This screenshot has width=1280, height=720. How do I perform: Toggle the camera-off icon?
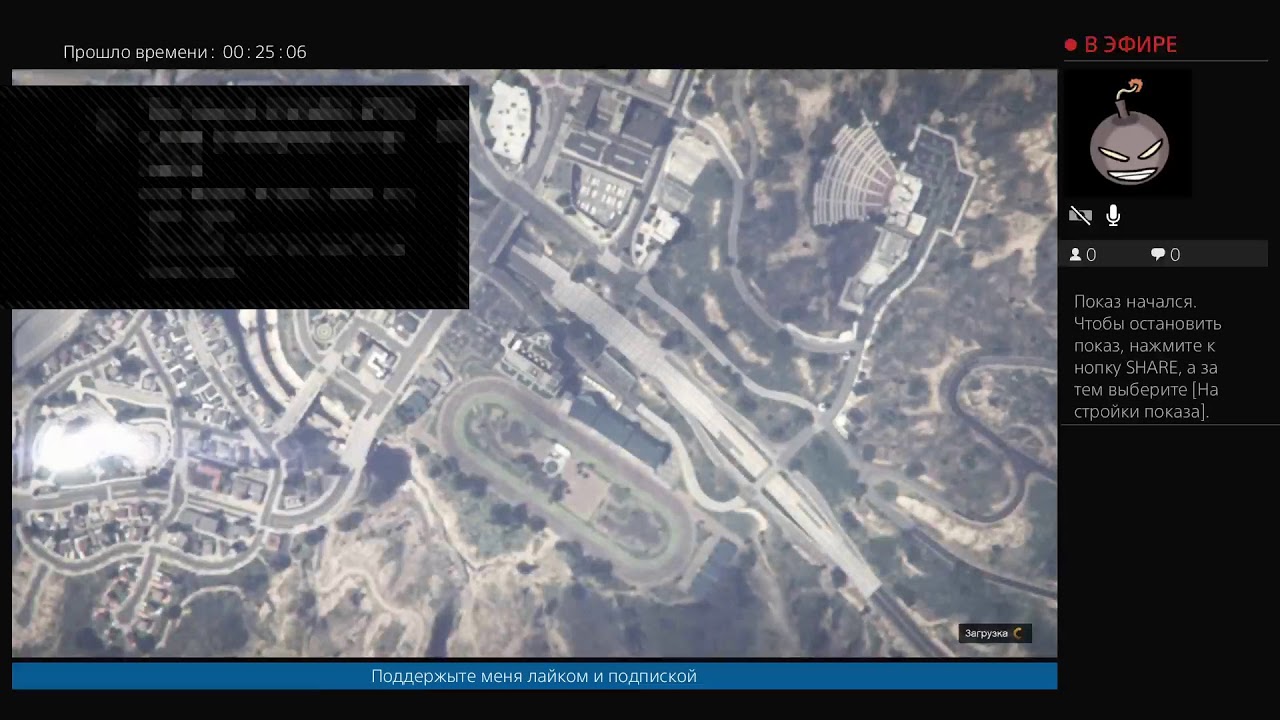tap(1080, 215)
